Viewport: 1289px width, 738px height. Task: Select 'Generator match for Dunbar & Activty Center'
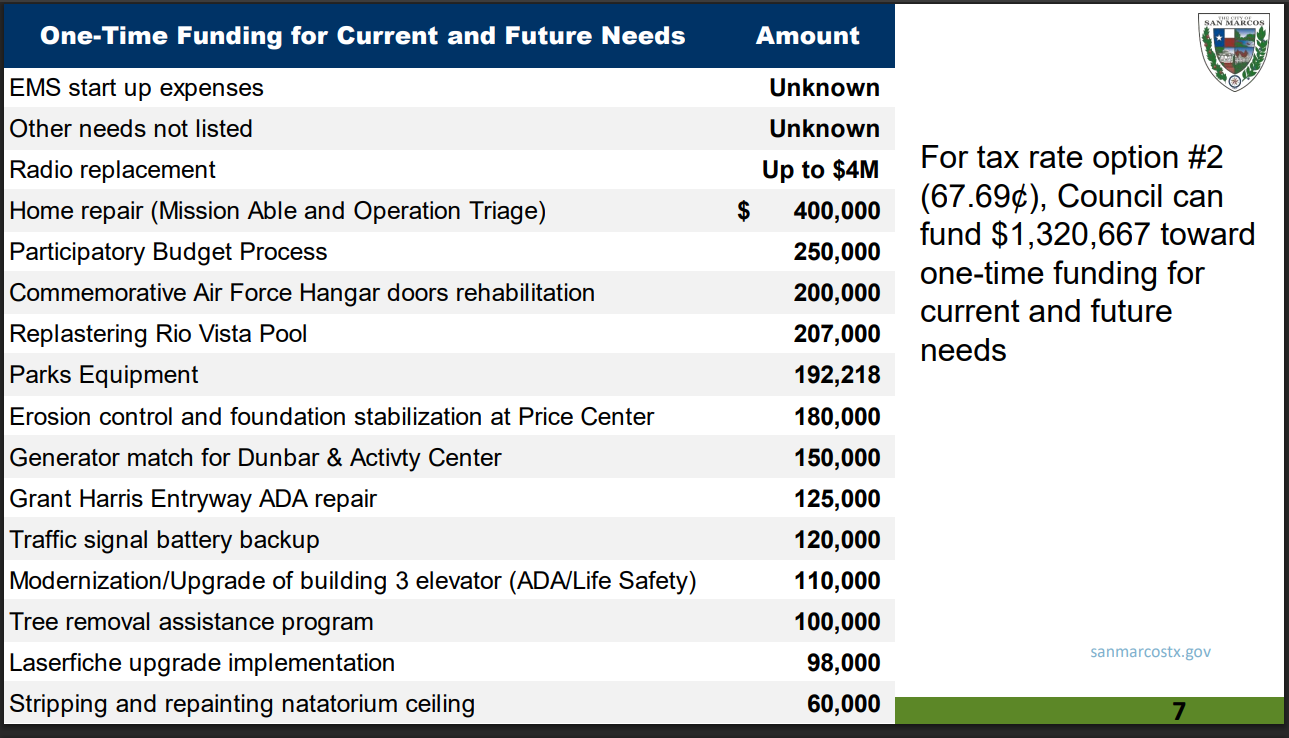(255, 458)
